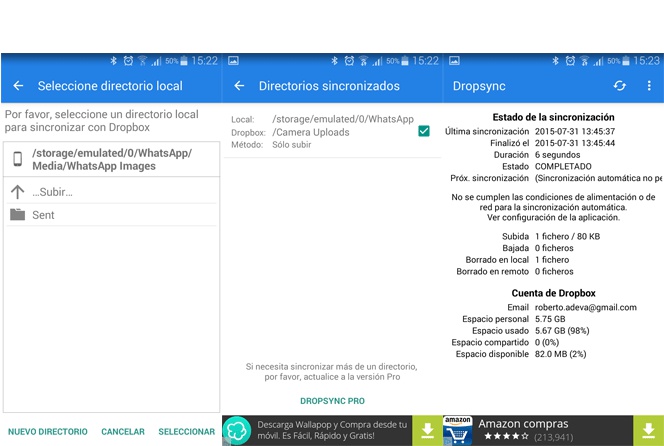Tap the sync refresh icon in Dropsync

[620, 86]
